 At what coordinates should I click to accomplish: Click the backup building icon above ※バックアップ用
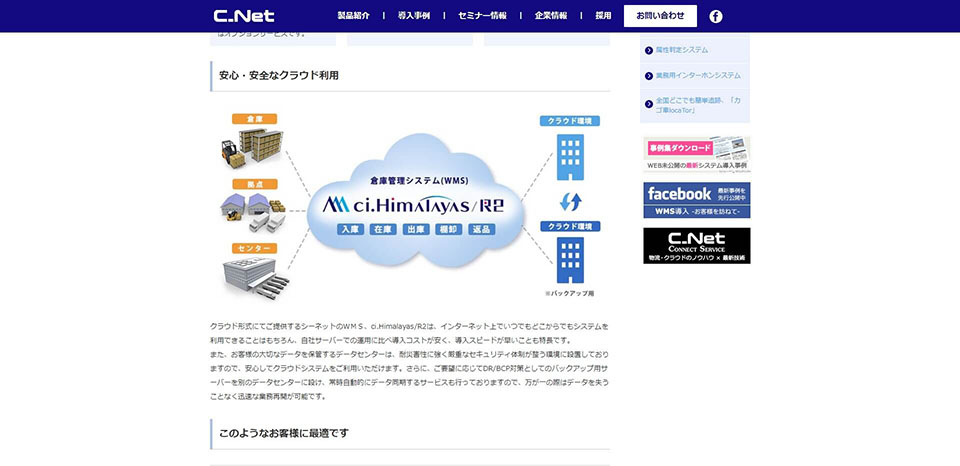point(570,260)
